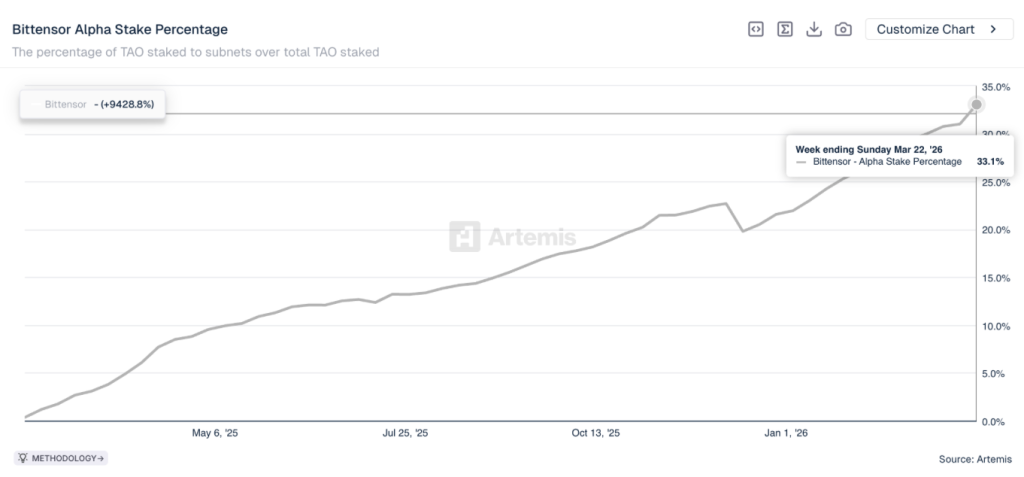Expand the Customize Chart chevron arrow
This screenshot has width=1024, height=477.
click(x=993, y=29)
